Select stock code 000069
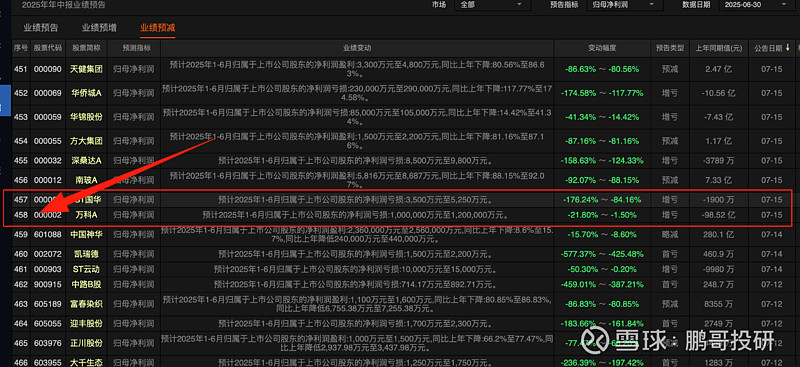Viewport: 800px width, 367px height. (48, 93)
